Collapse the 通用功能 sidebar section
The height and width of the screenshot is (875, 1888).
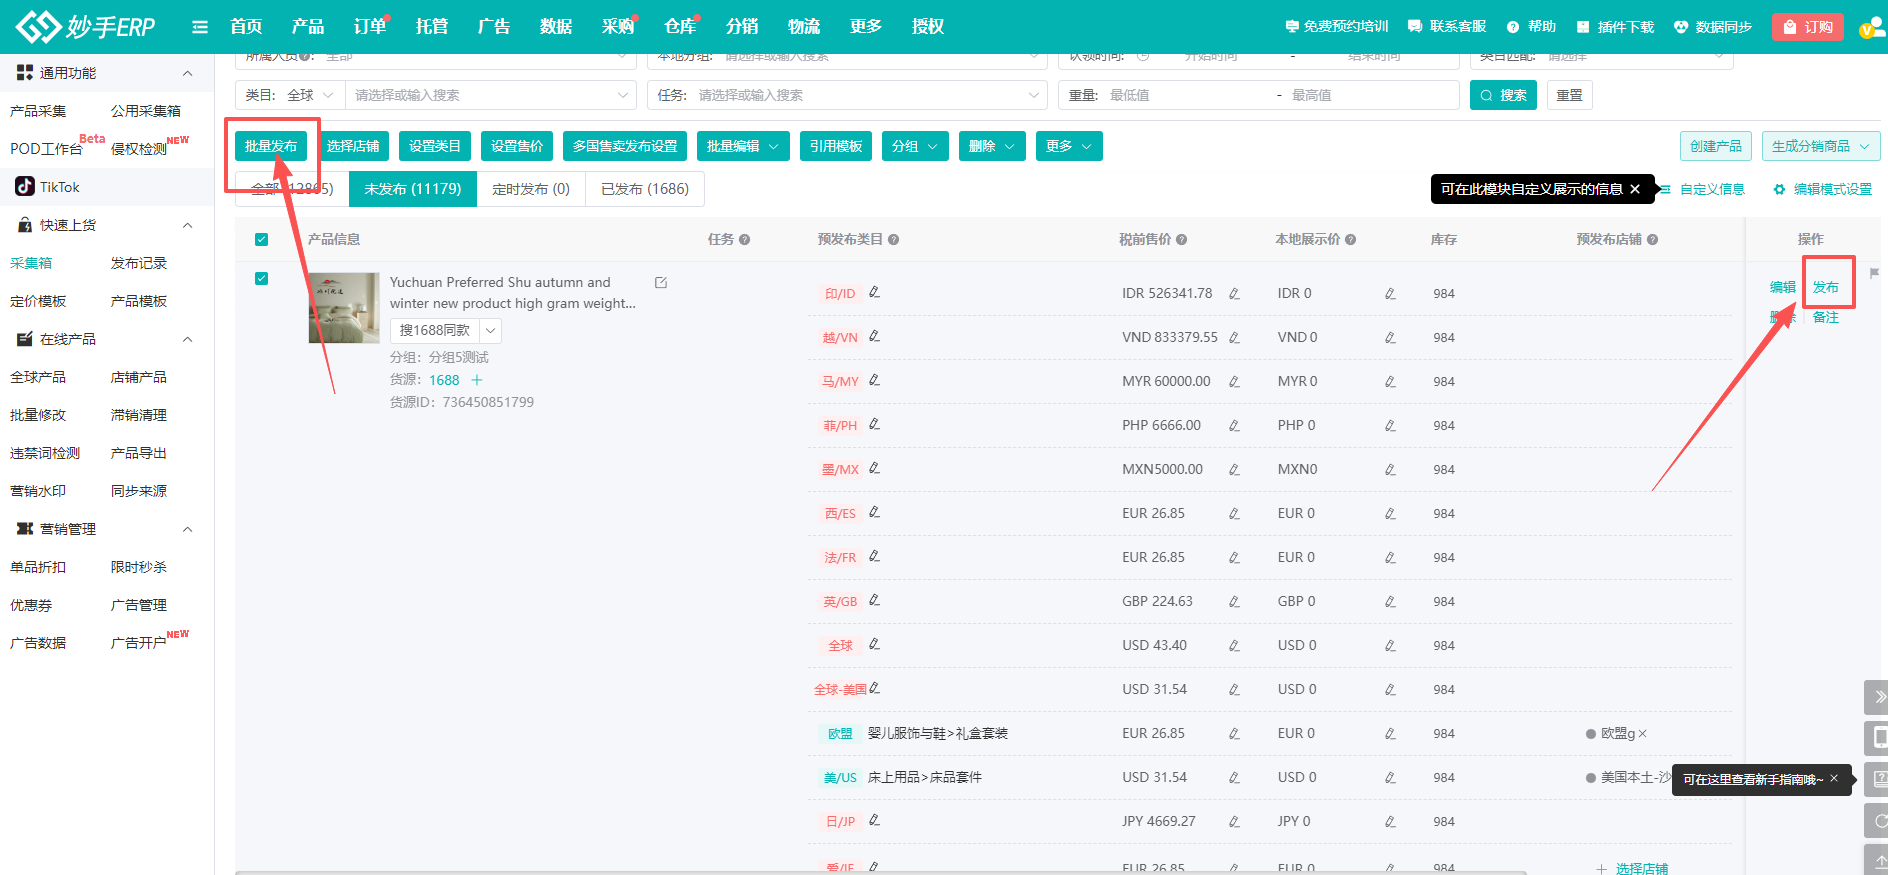click(x=187, y=73)
